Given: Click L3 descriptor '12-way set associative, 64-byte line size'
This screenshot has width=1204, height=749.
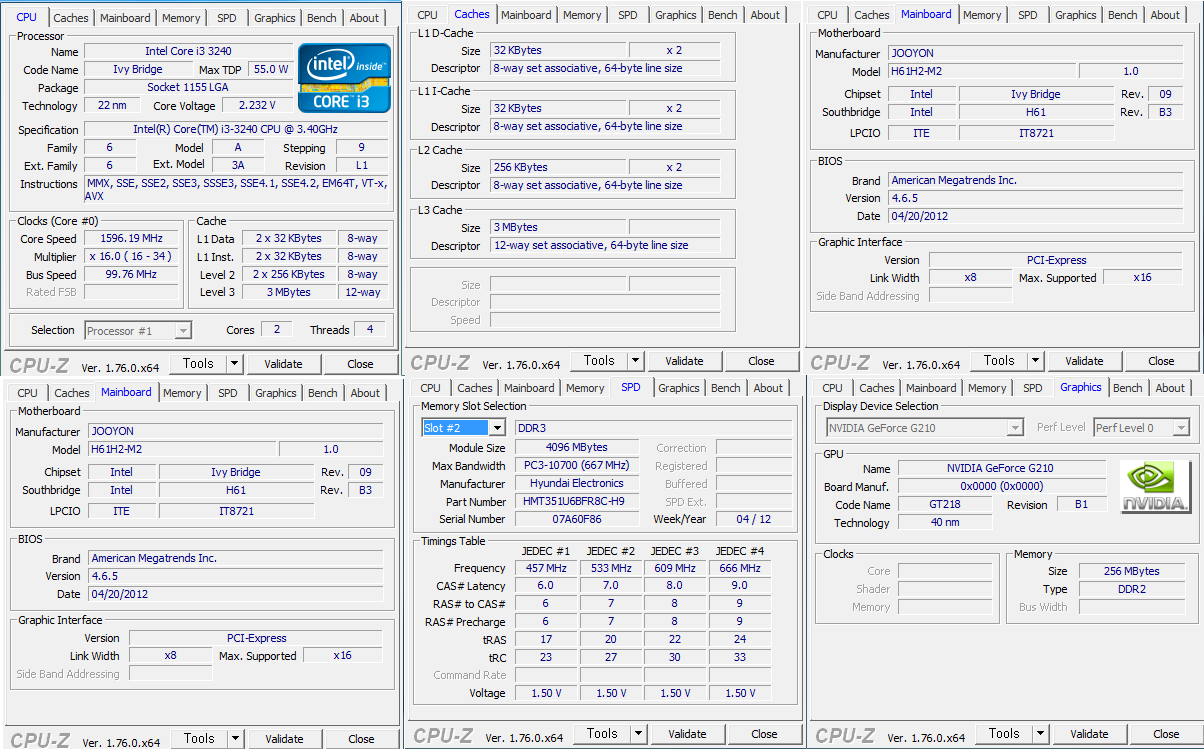Looking at the screenshot, I should (x=605, y=245).
